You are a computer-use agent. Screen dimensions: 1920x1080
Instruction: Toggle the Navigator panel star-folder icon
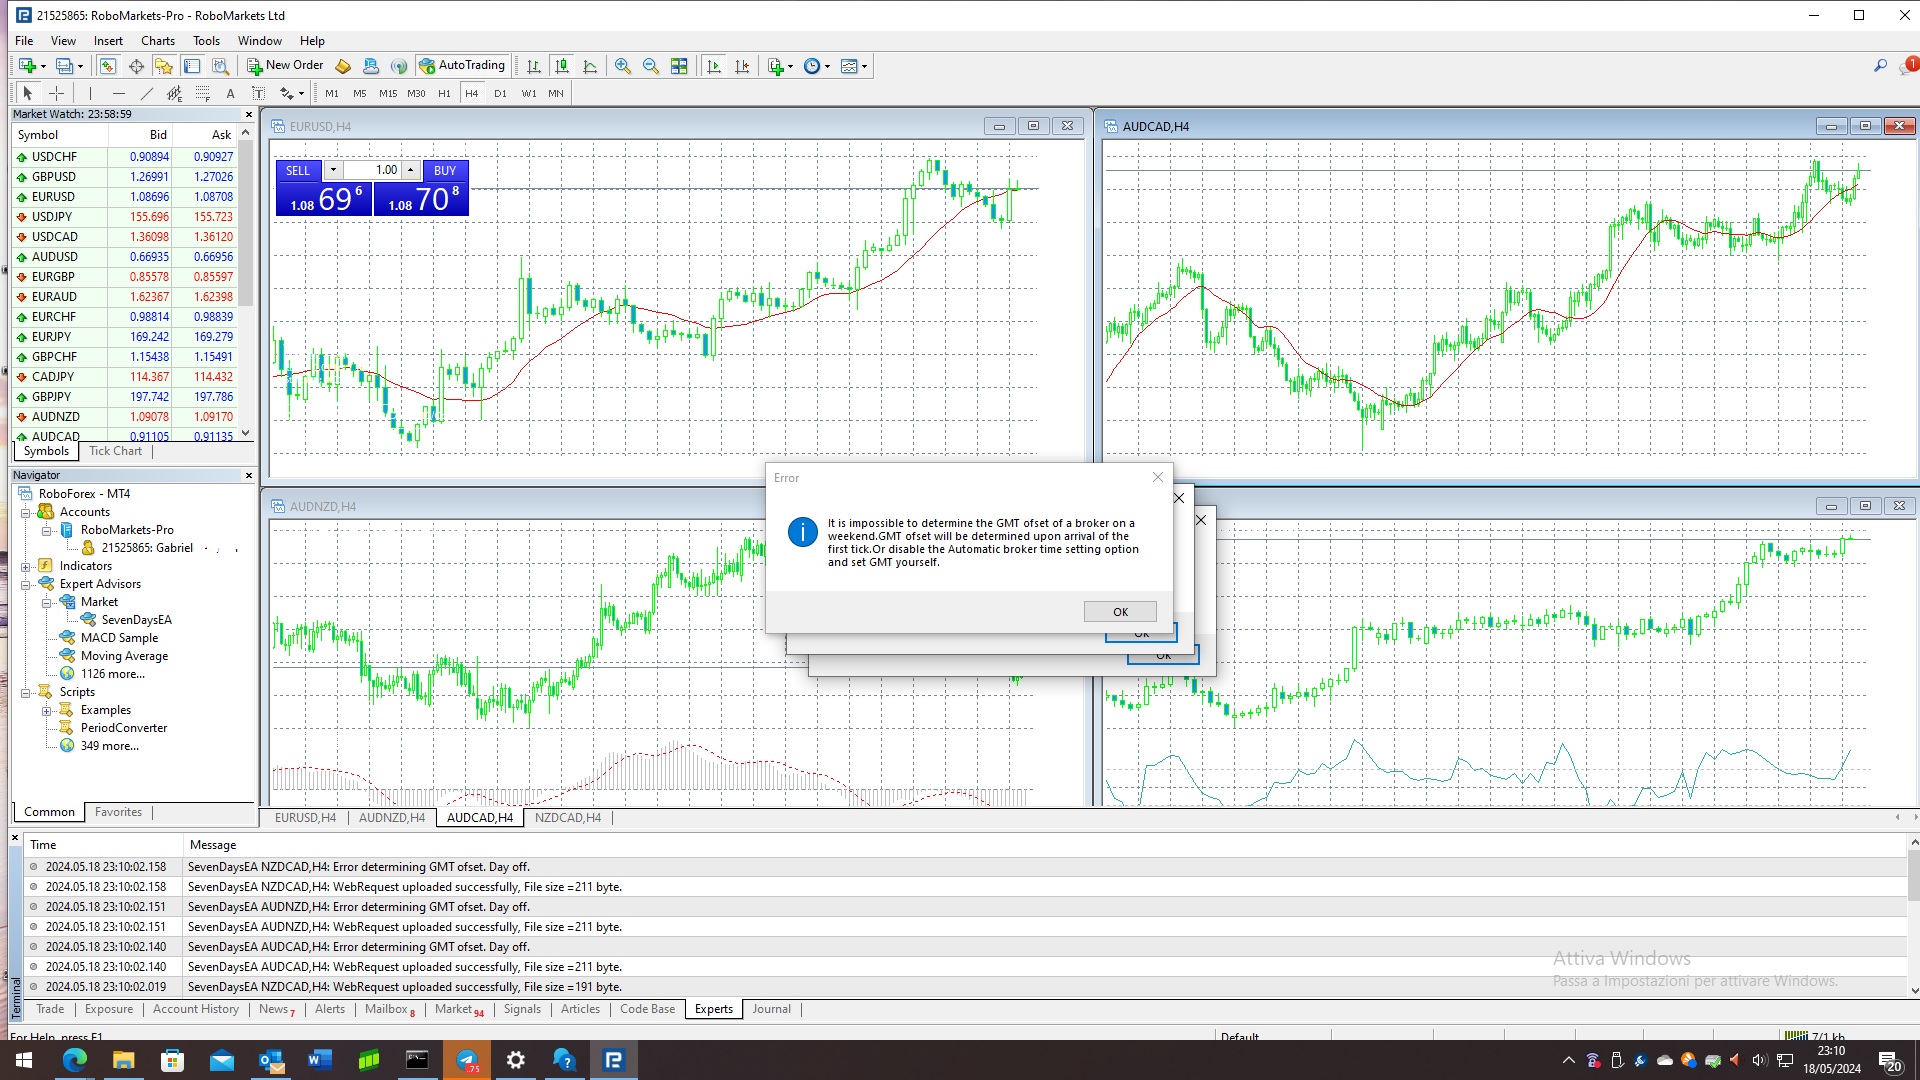pos(164,66)
